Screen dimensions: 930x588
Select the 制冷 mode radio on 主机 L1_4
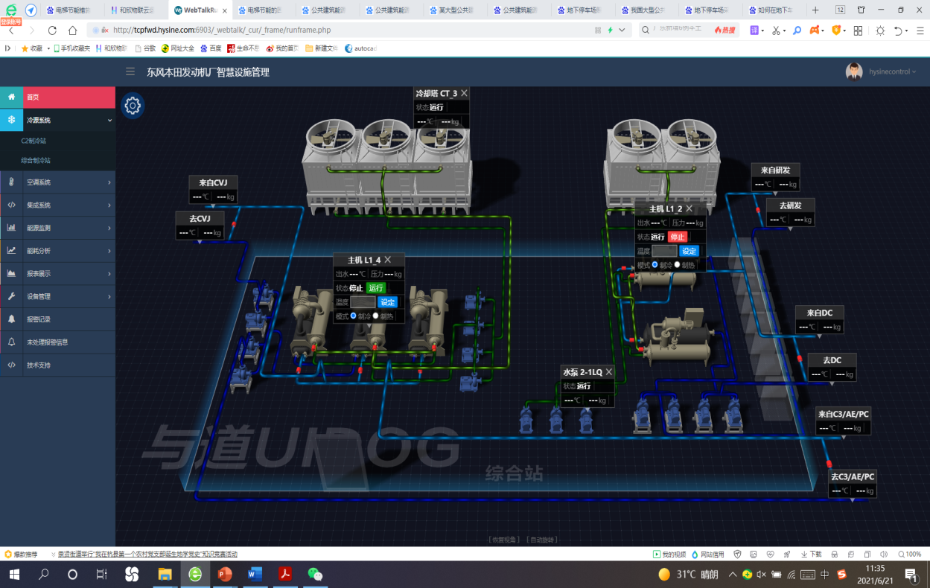(x=353, y=316)
